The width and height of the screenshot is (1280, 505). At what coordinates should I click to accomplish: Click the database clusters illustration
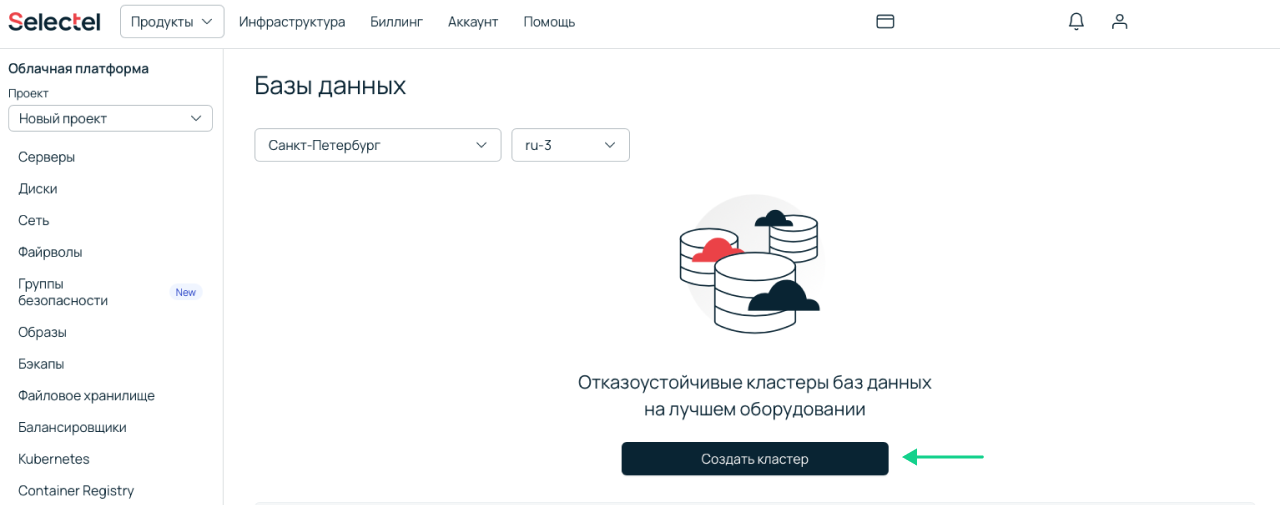(750, 264)
